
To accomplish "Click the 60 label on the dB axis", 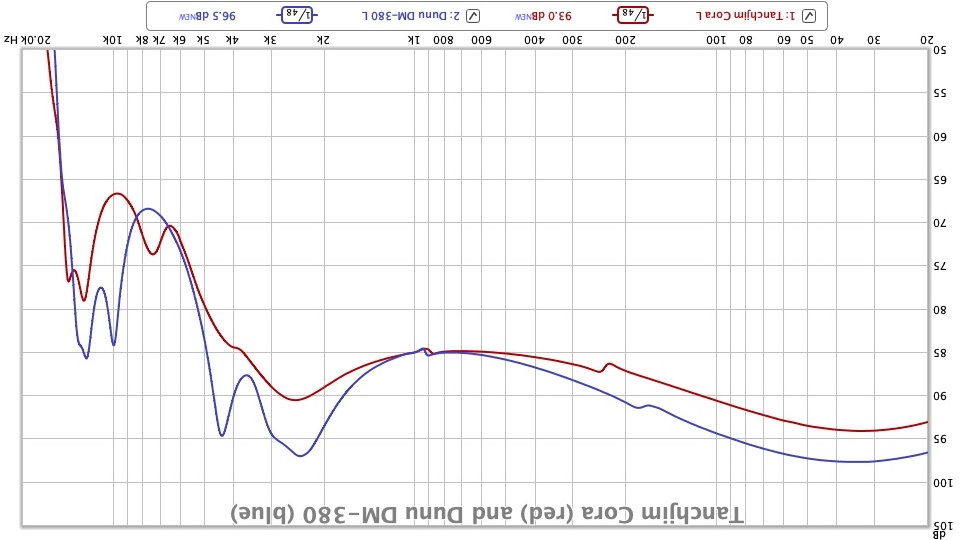I will click(x=940, y=137).
